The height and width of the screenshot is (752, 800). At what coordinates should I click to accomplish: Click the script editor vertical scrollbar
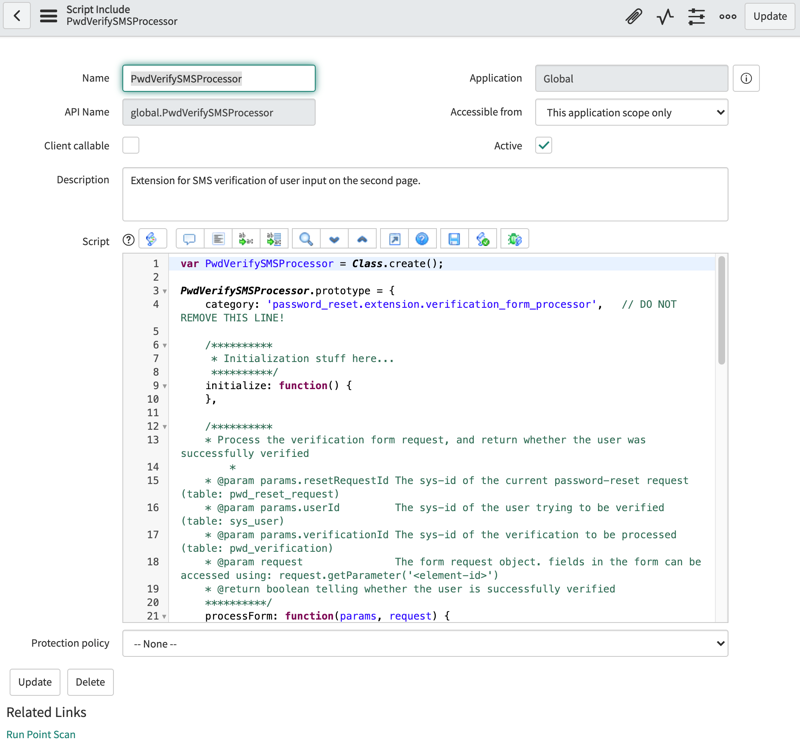(721, 310)
